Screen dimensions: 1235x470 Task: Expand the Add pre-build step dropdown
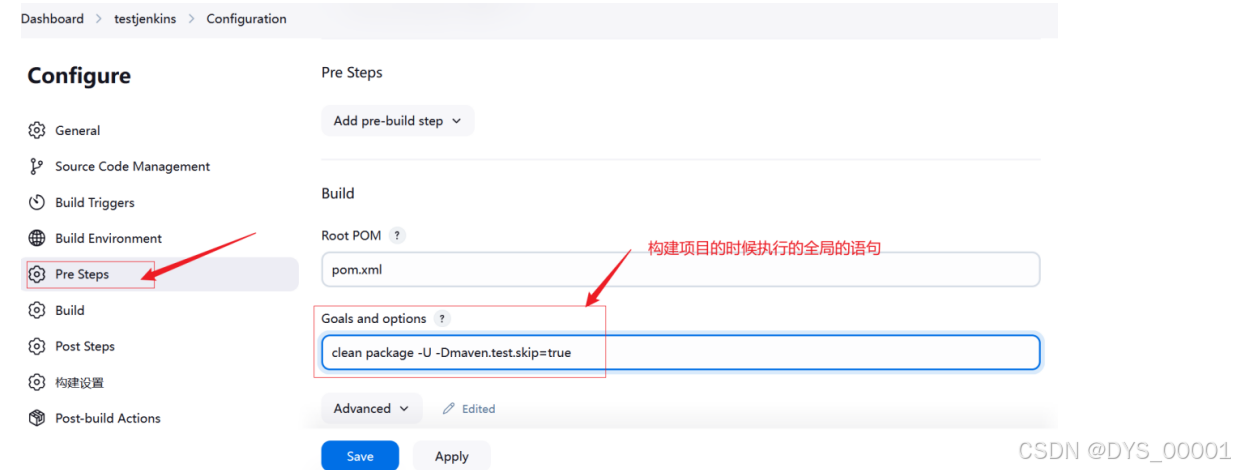[397, 120]
